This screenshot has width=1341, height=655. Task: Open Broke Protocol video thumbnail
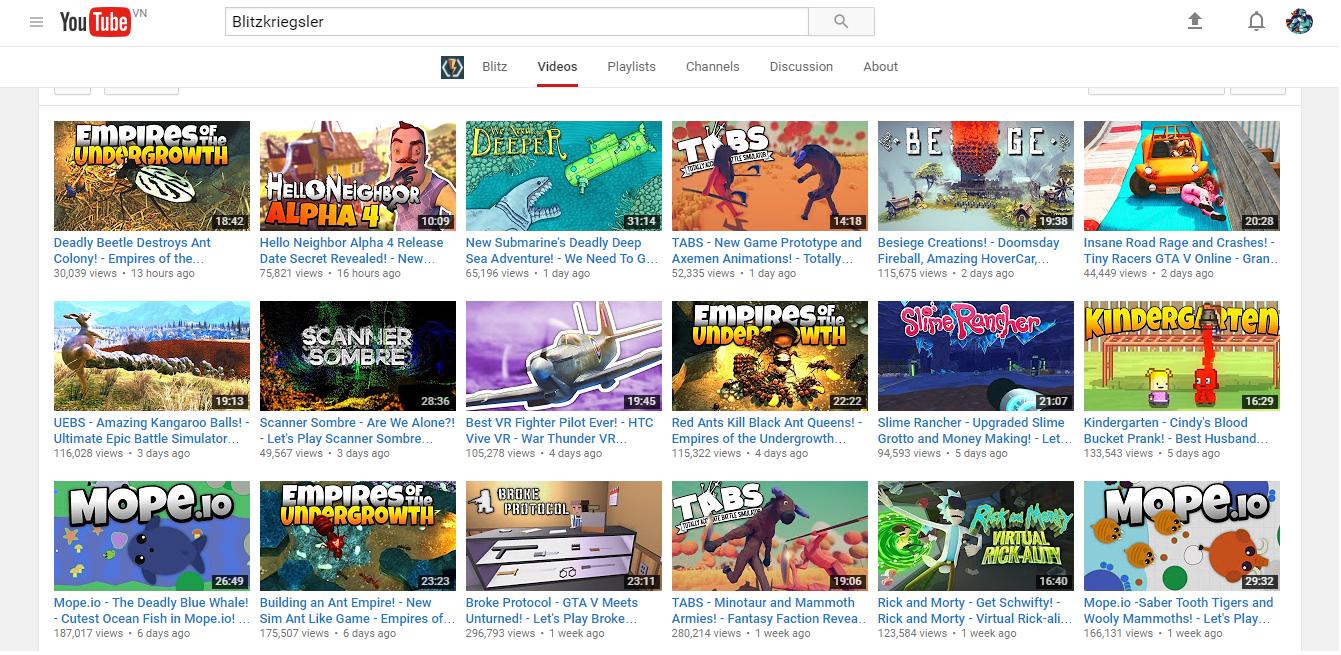[x=564, y=536]
